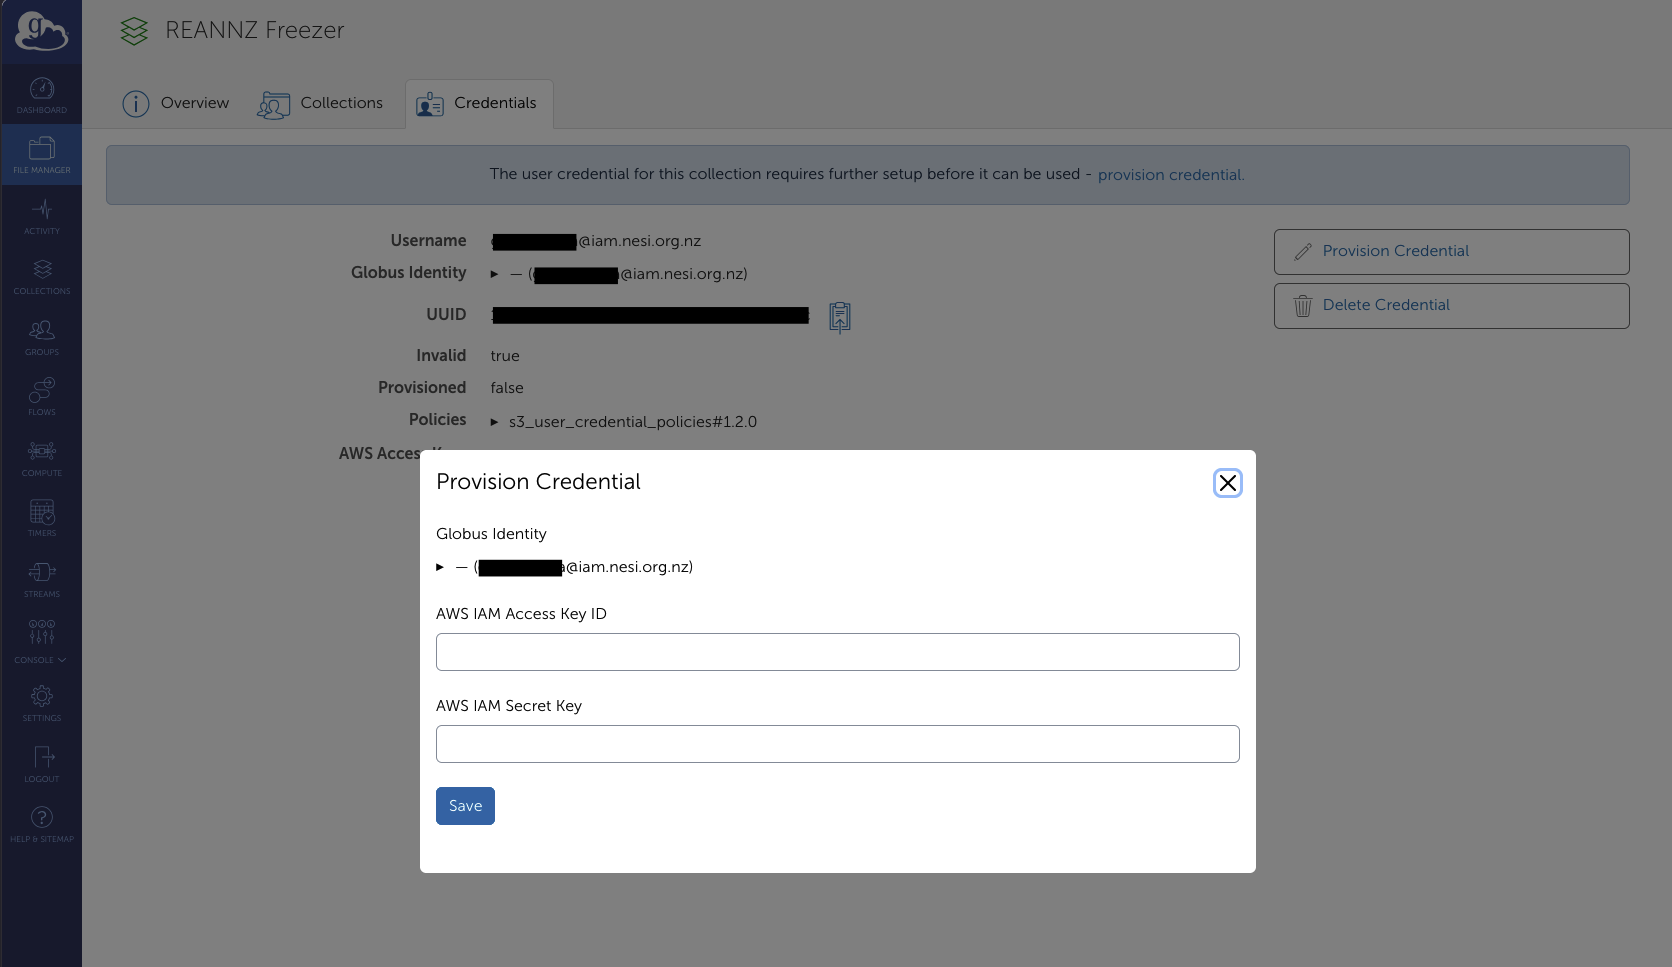Click the Delete Credential button
Viewport: 1672px width, 967px height.
1451,306
